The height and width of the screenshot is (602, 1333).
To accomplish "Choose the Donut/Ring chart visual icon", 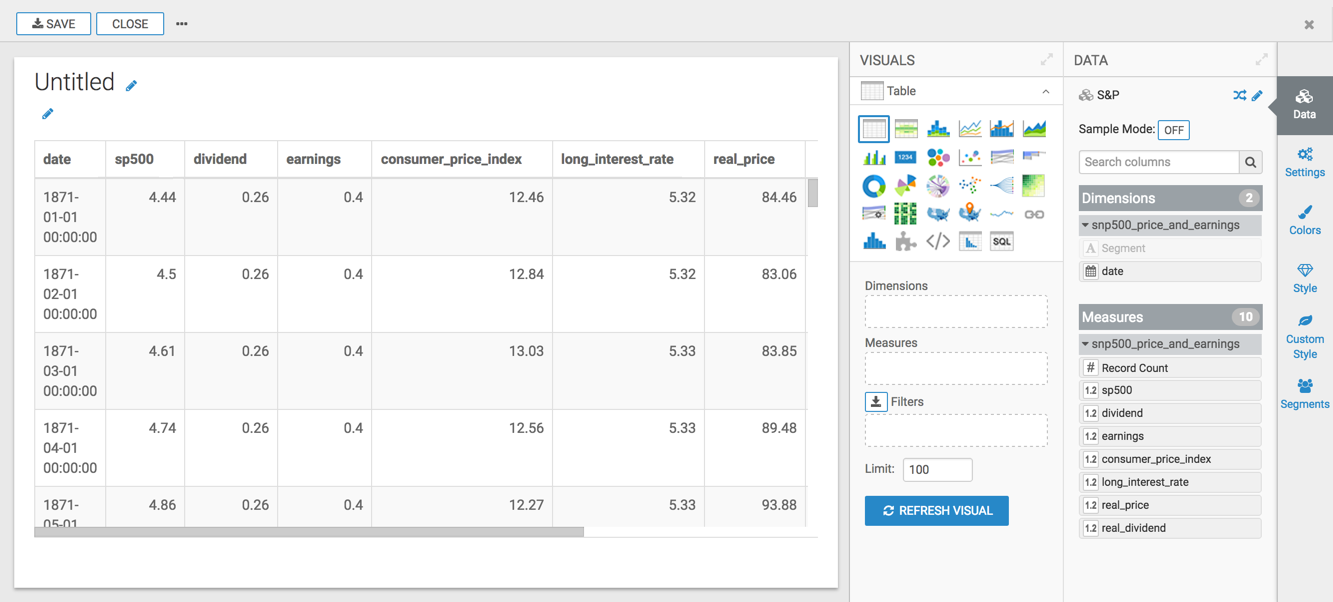I will [x=874, y=186].
